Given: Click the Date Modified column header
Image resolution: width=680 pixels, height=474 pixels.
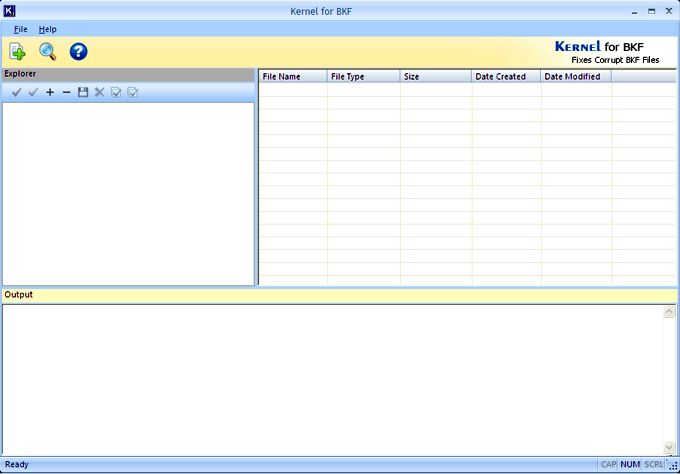Looking at the screenshot, I should point(576,76).
